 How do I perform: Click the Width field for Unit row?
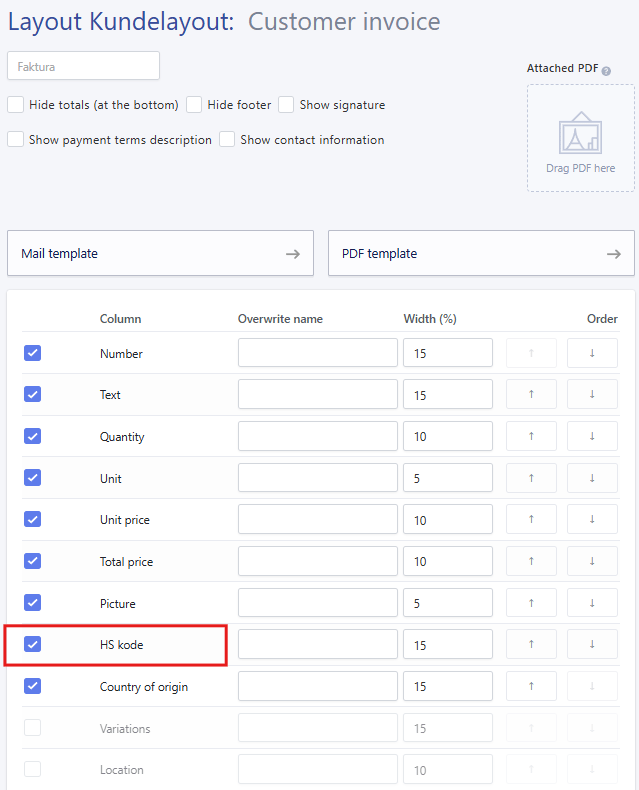tap(447, 479)
